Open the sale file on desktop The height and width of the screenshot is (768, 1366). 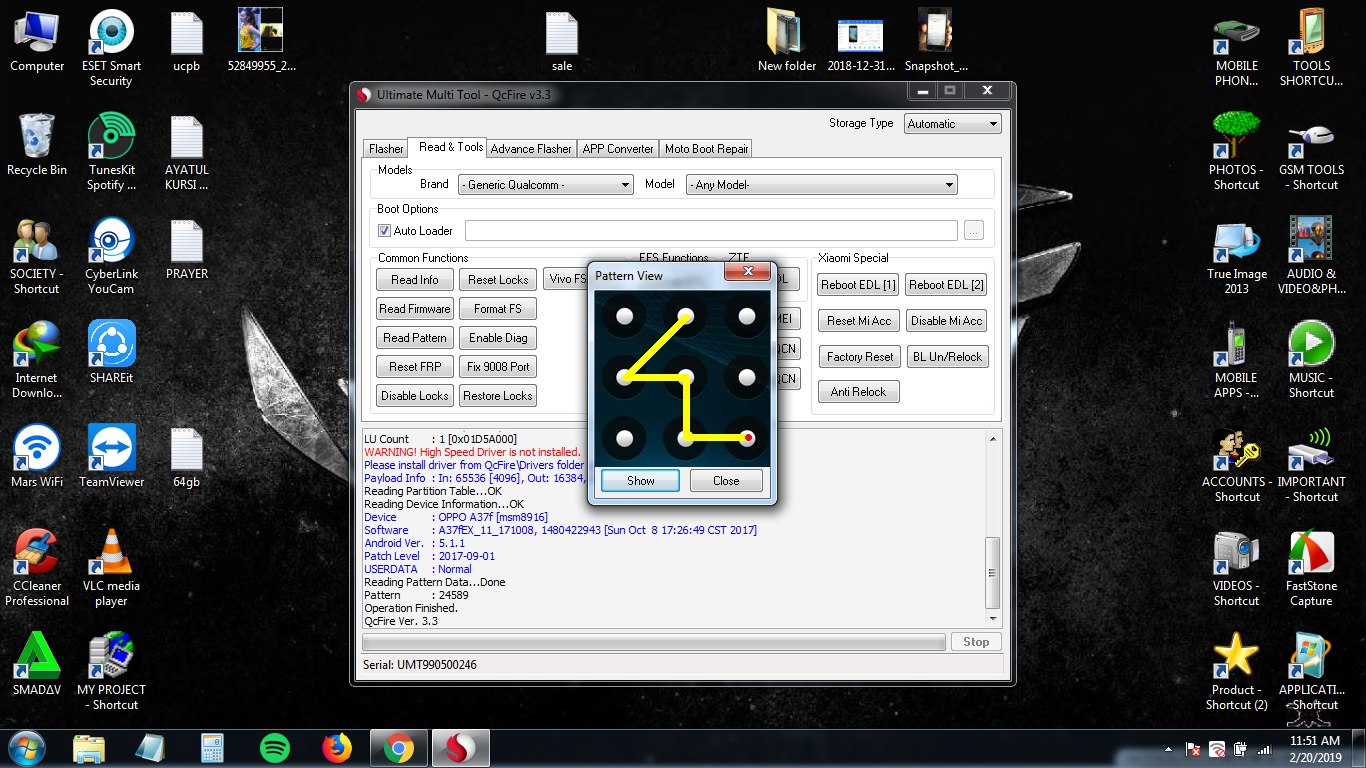[x=562, y=41]
